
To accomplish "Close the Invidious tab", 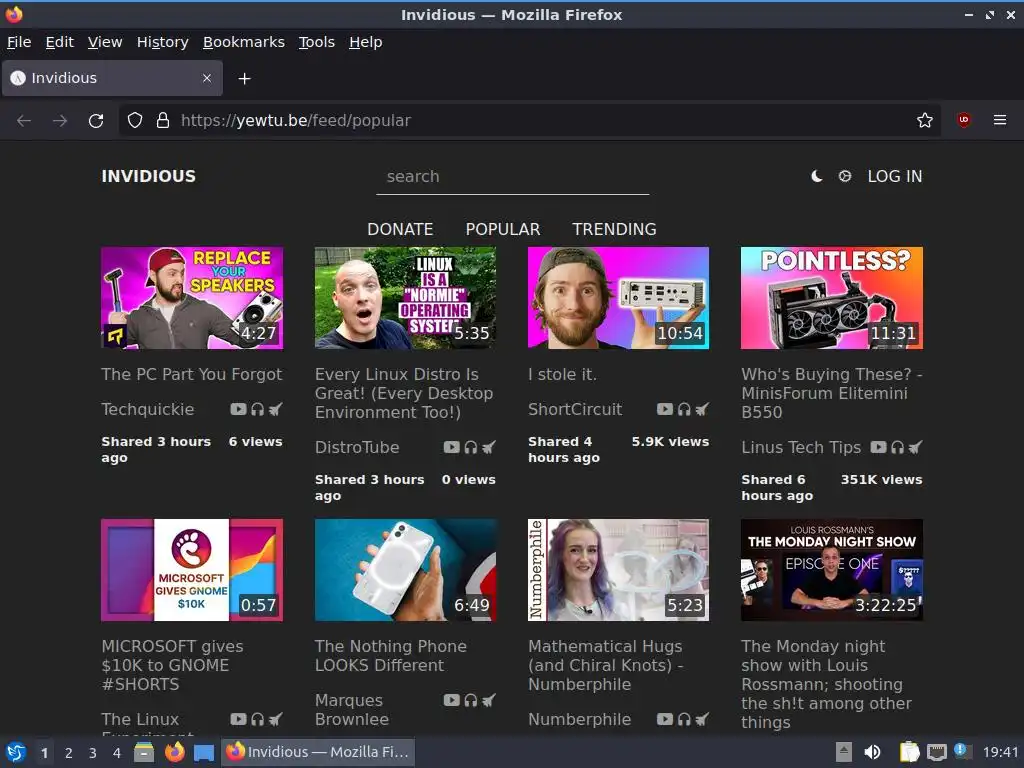I will point(207,78).
